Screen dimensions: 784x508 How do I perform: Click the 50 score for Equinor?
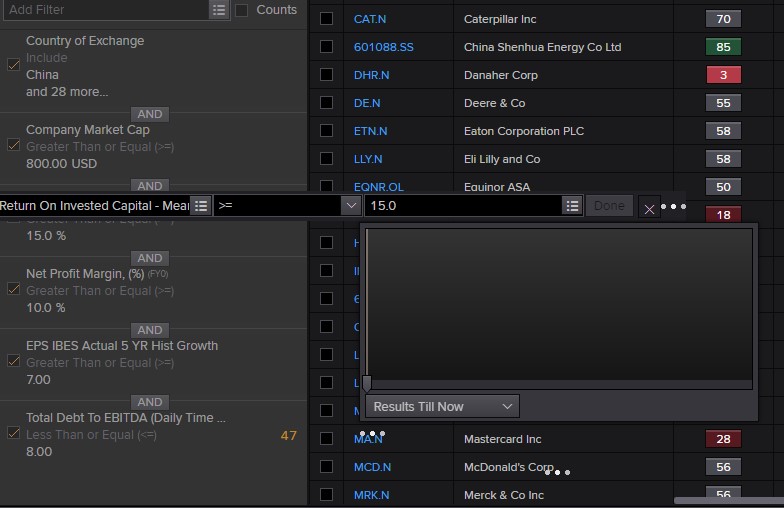click(x=723, y=187)
